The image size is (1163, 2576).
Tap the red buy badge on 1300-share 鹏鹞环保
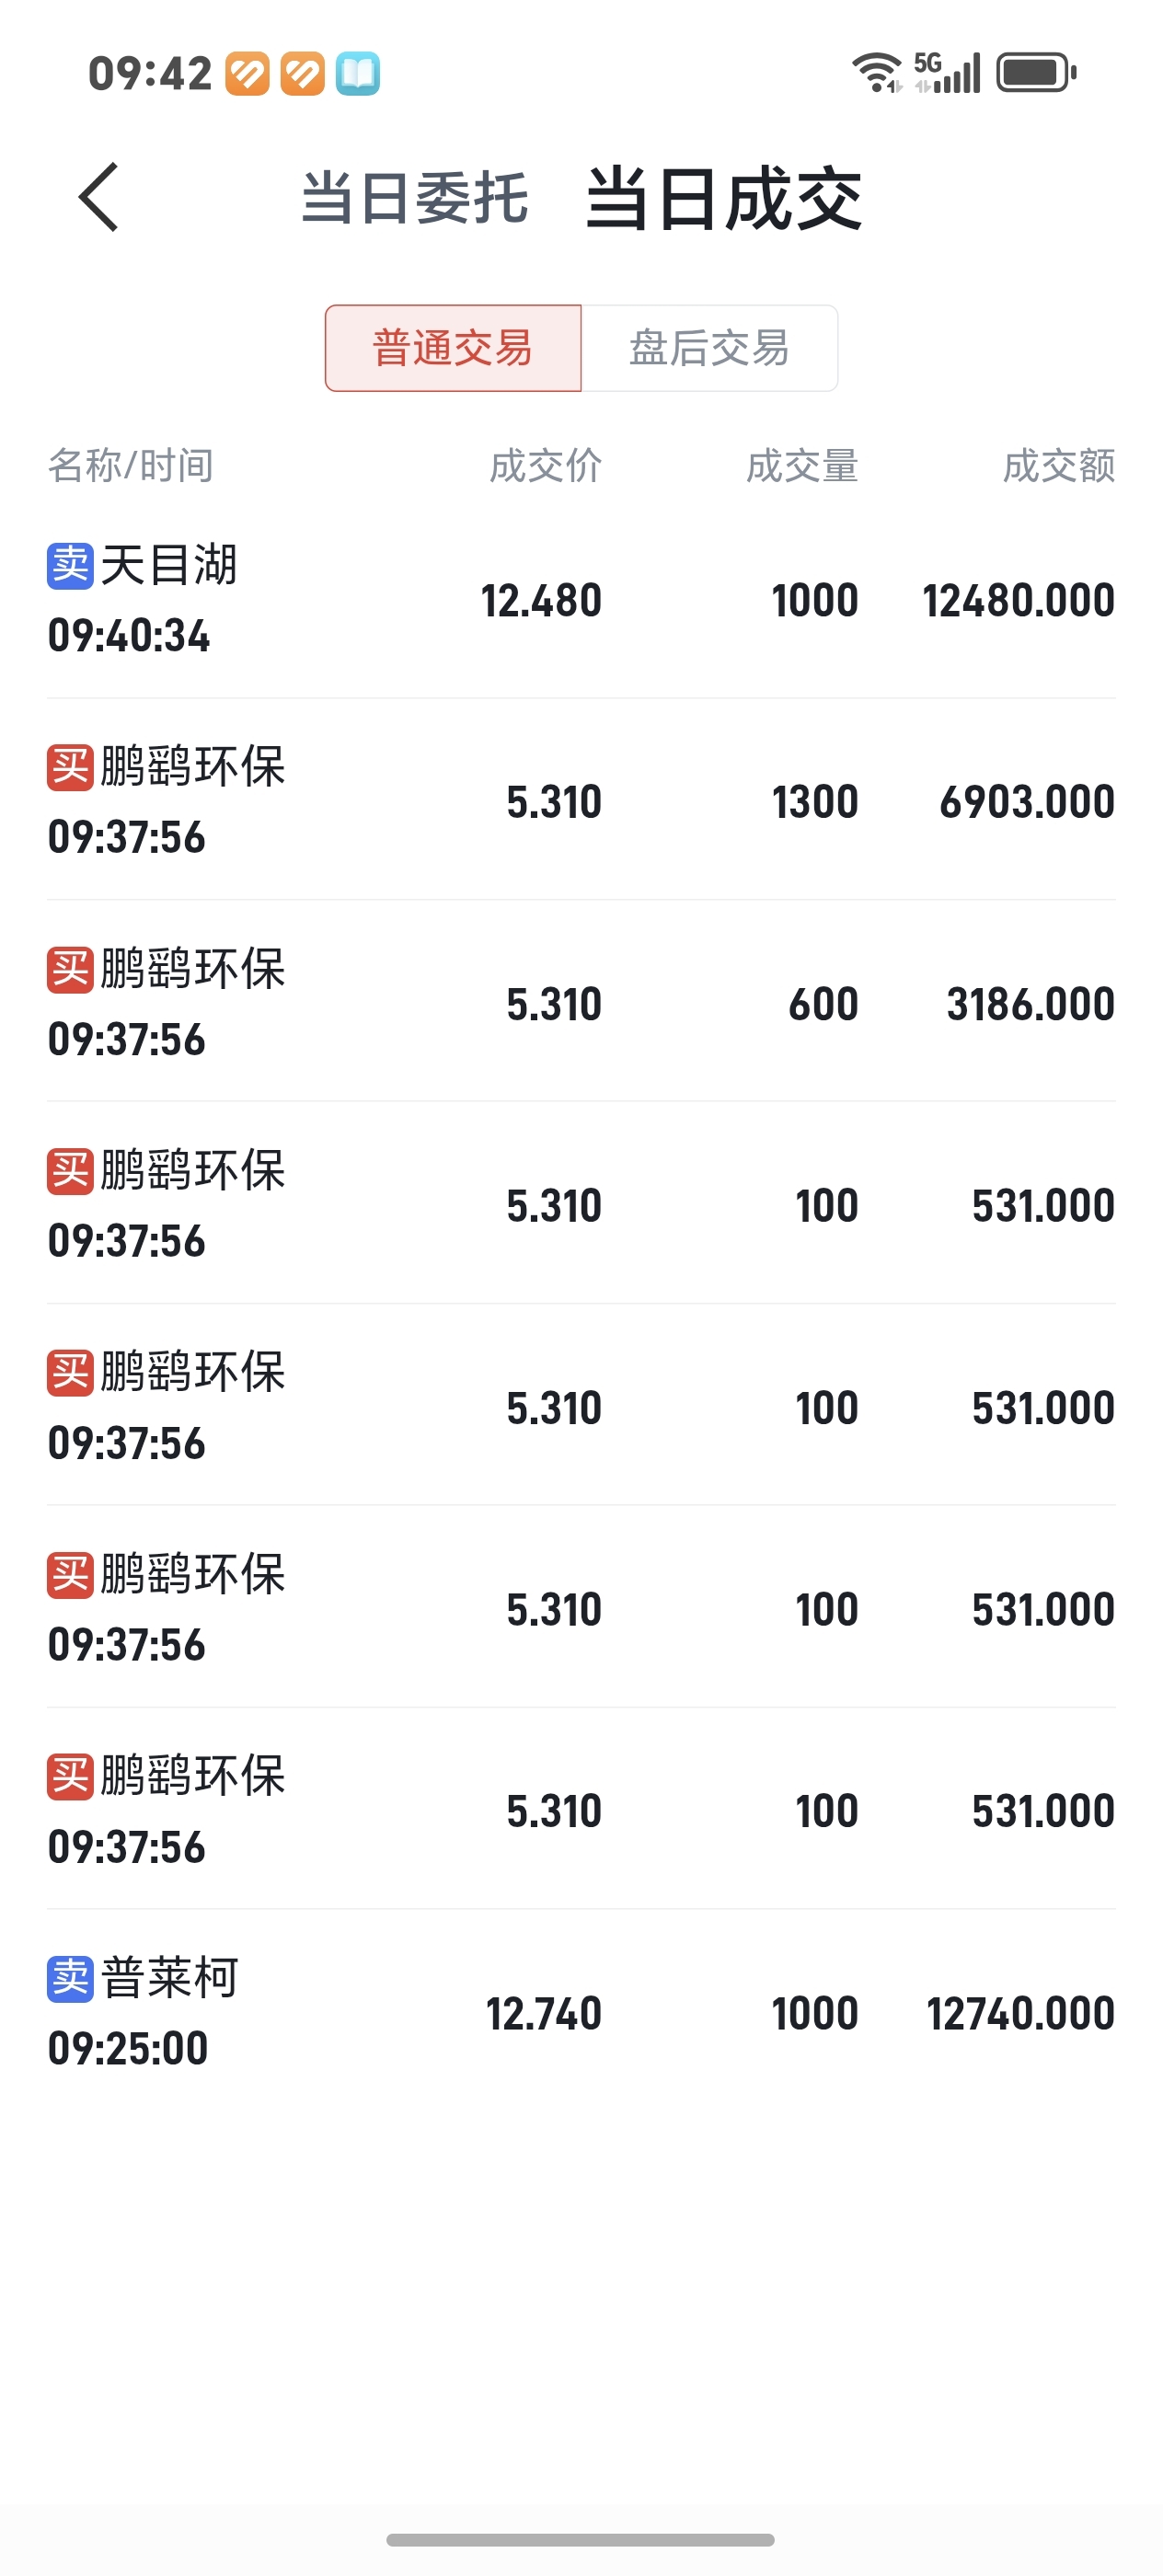(x=70, y=768)
